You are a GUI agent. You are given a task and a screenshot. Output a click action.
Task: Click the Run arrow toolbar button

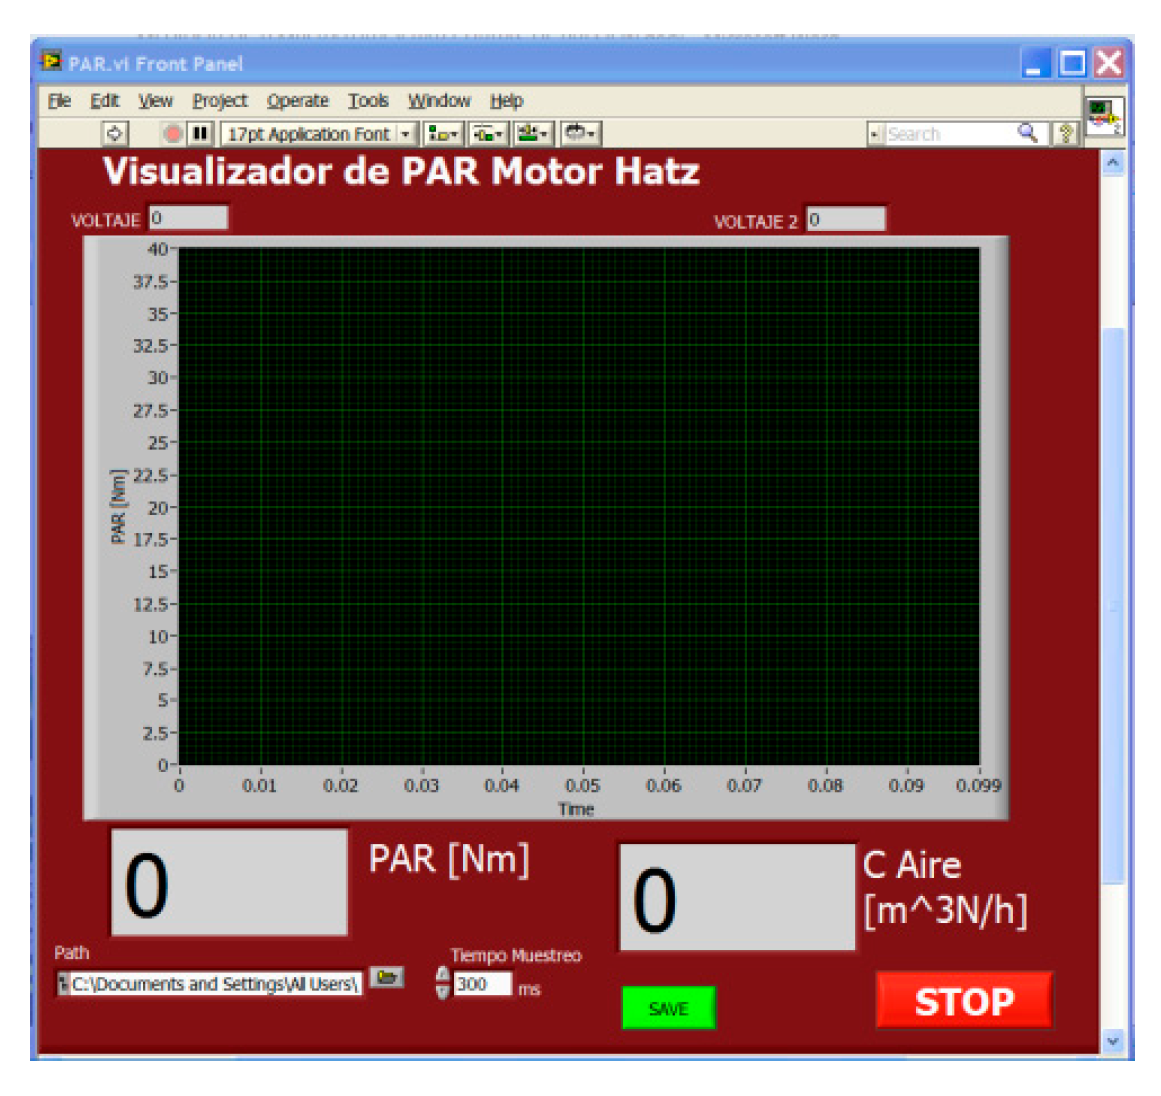[x=115, y=133]
